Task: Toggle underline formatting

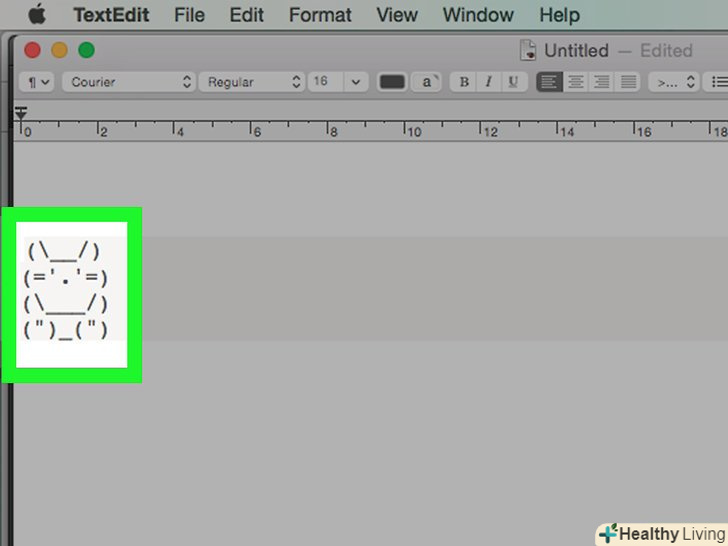Action: [514, 82]
